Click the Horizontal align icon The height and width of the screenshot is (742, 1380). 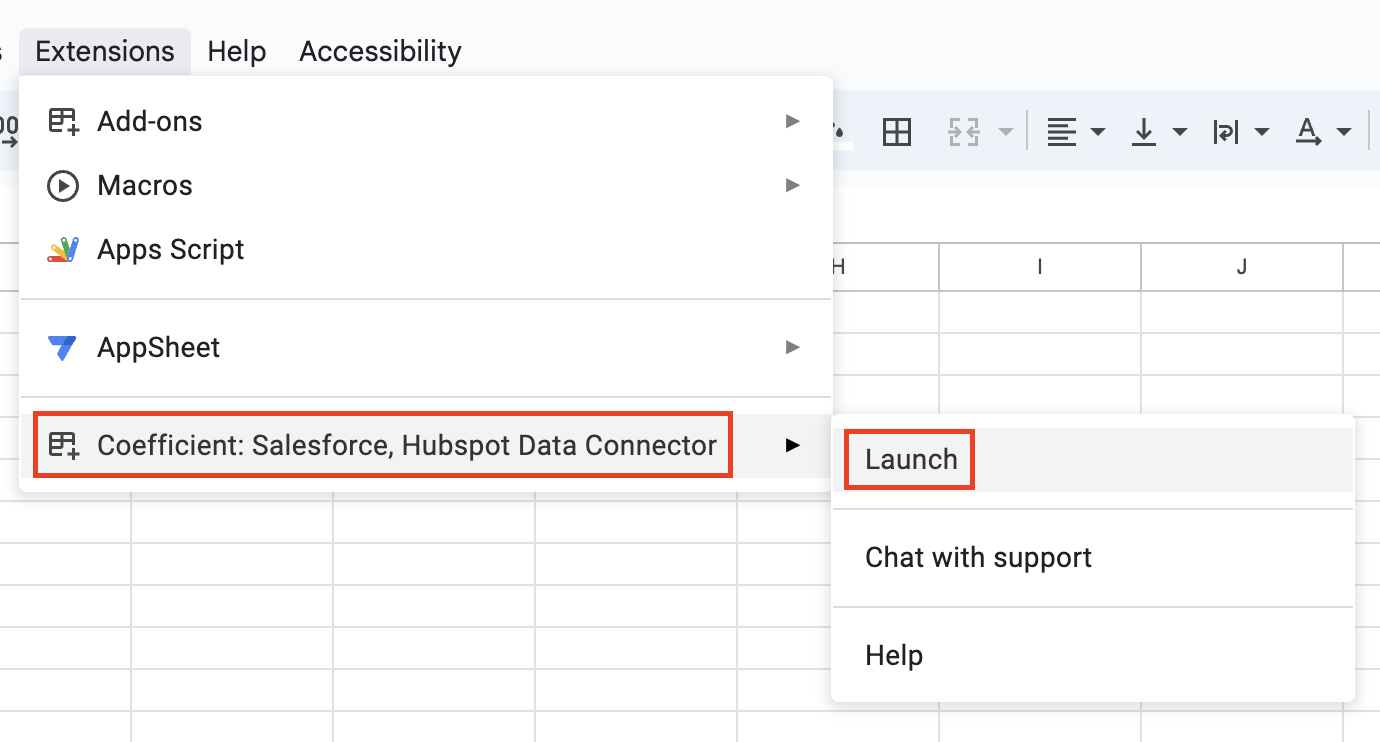click(1062, 132)
